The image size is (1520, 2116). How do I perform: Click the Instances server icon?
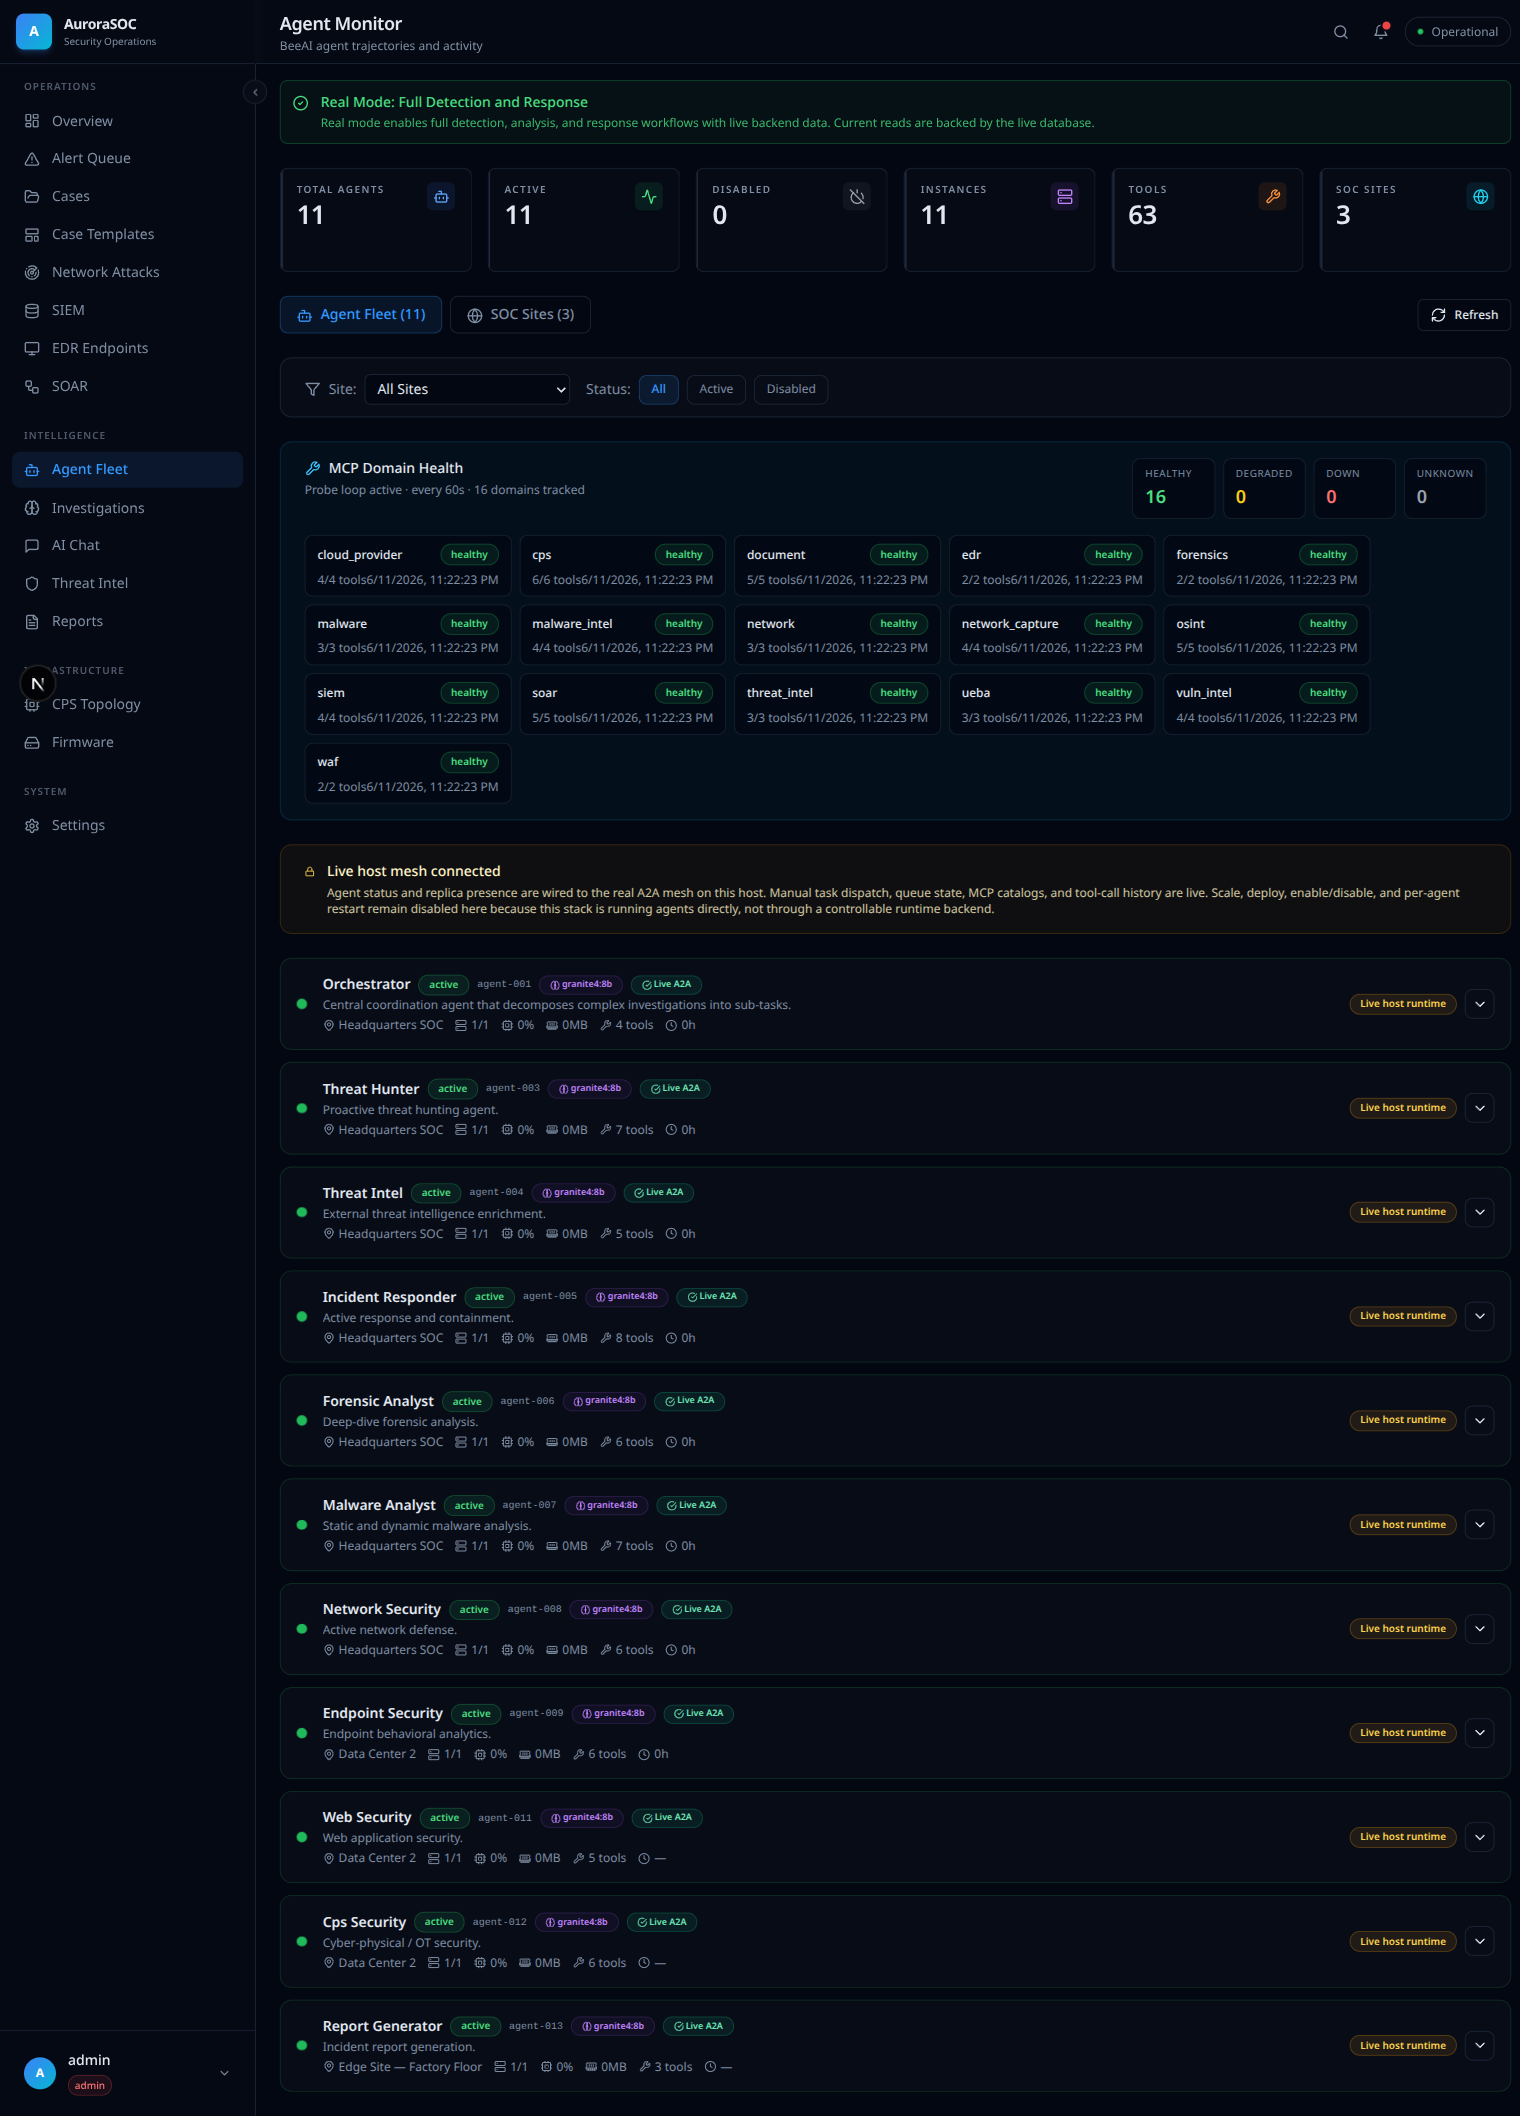[x=1065, y=197]
